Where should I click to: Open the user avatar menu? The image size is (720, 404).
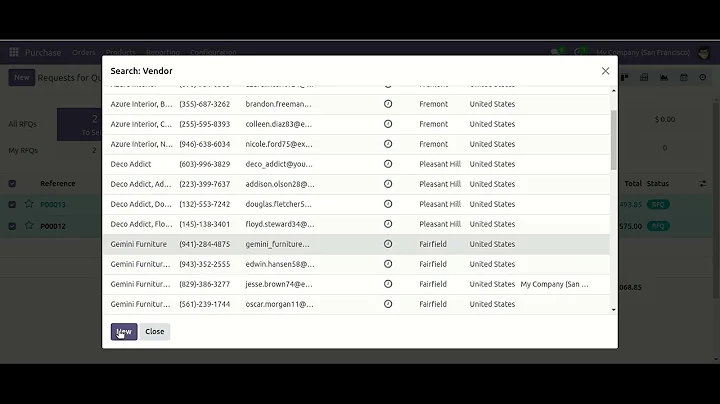pos(703,52)
